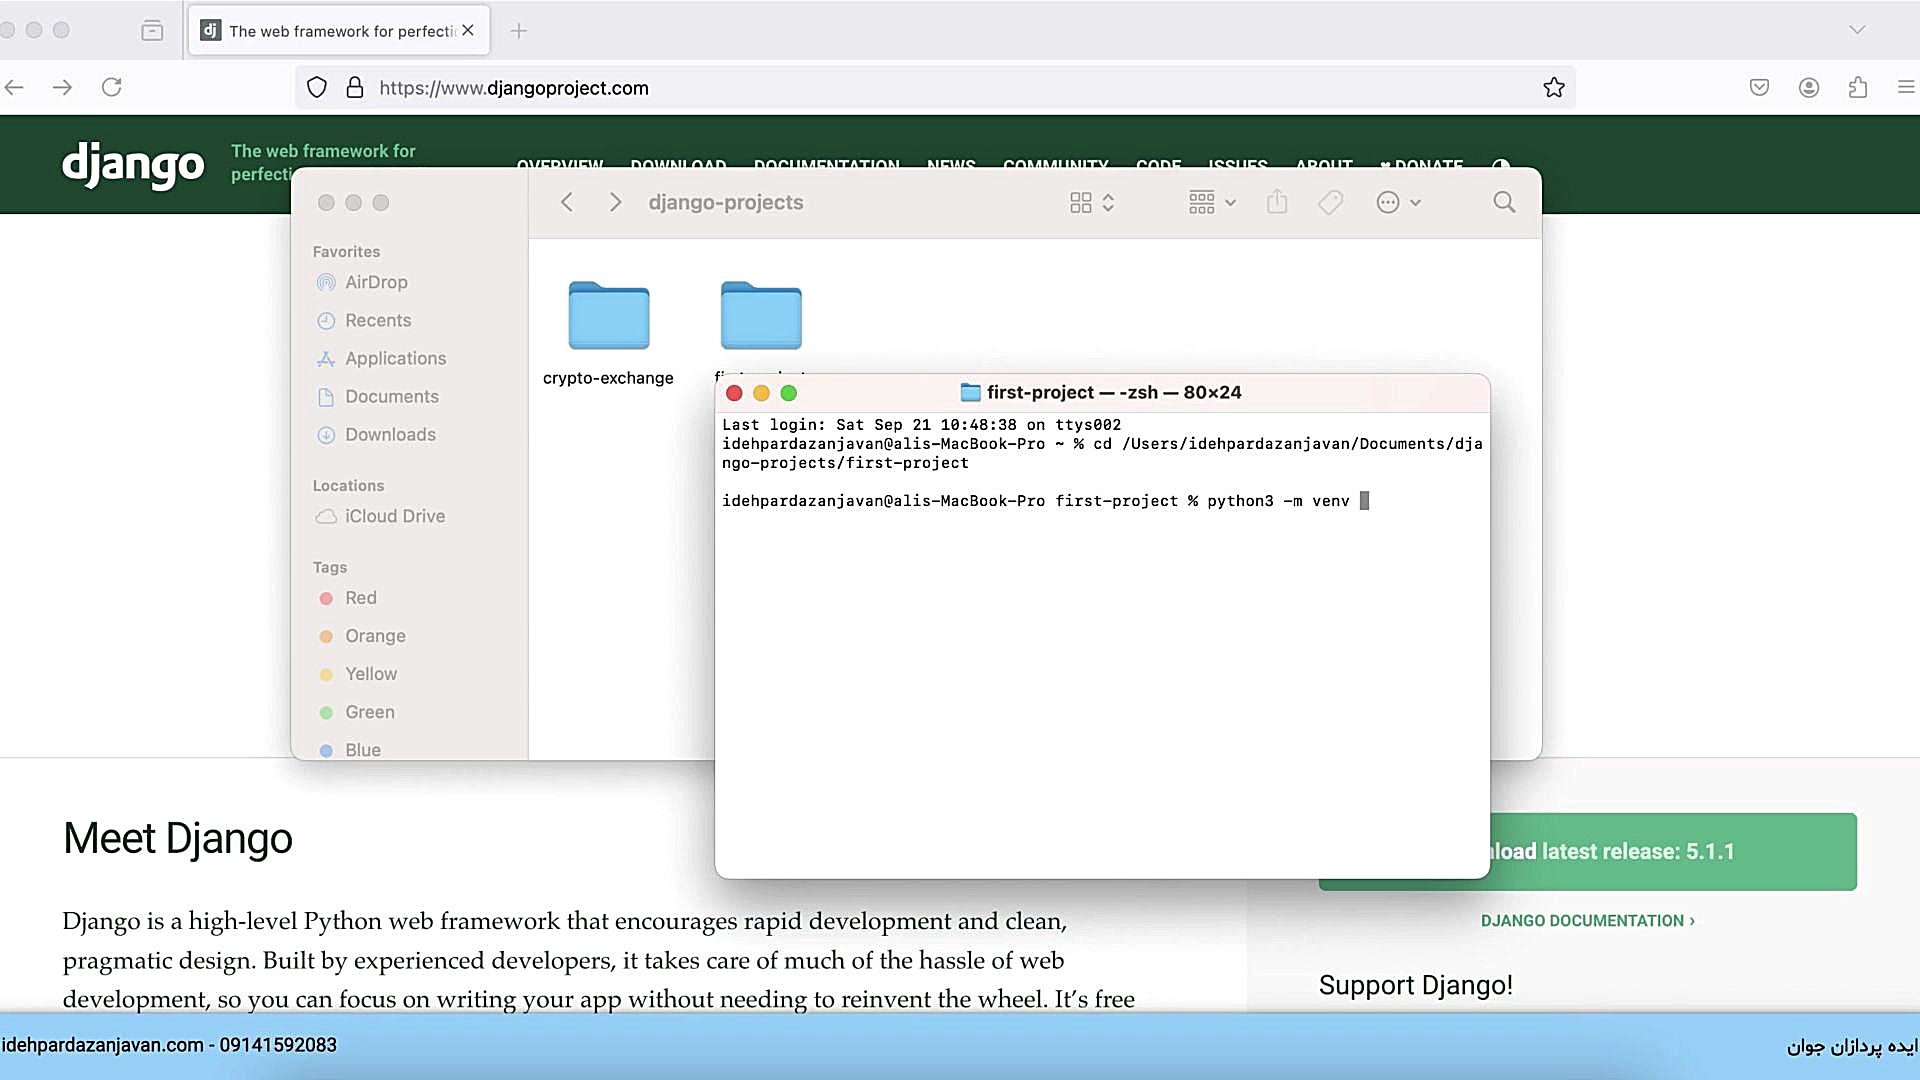Select the Red tag
Image resolution: width=1920 pixels, height=1080 pixels.
point(360,598)
